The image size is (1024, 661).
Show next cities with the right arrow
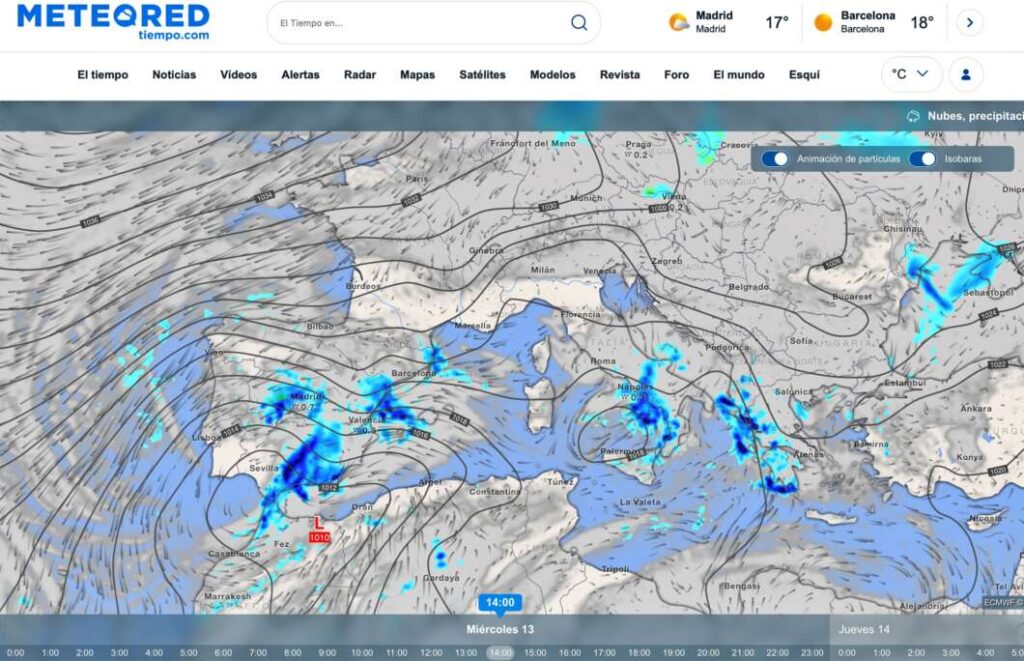pos(969,22)
